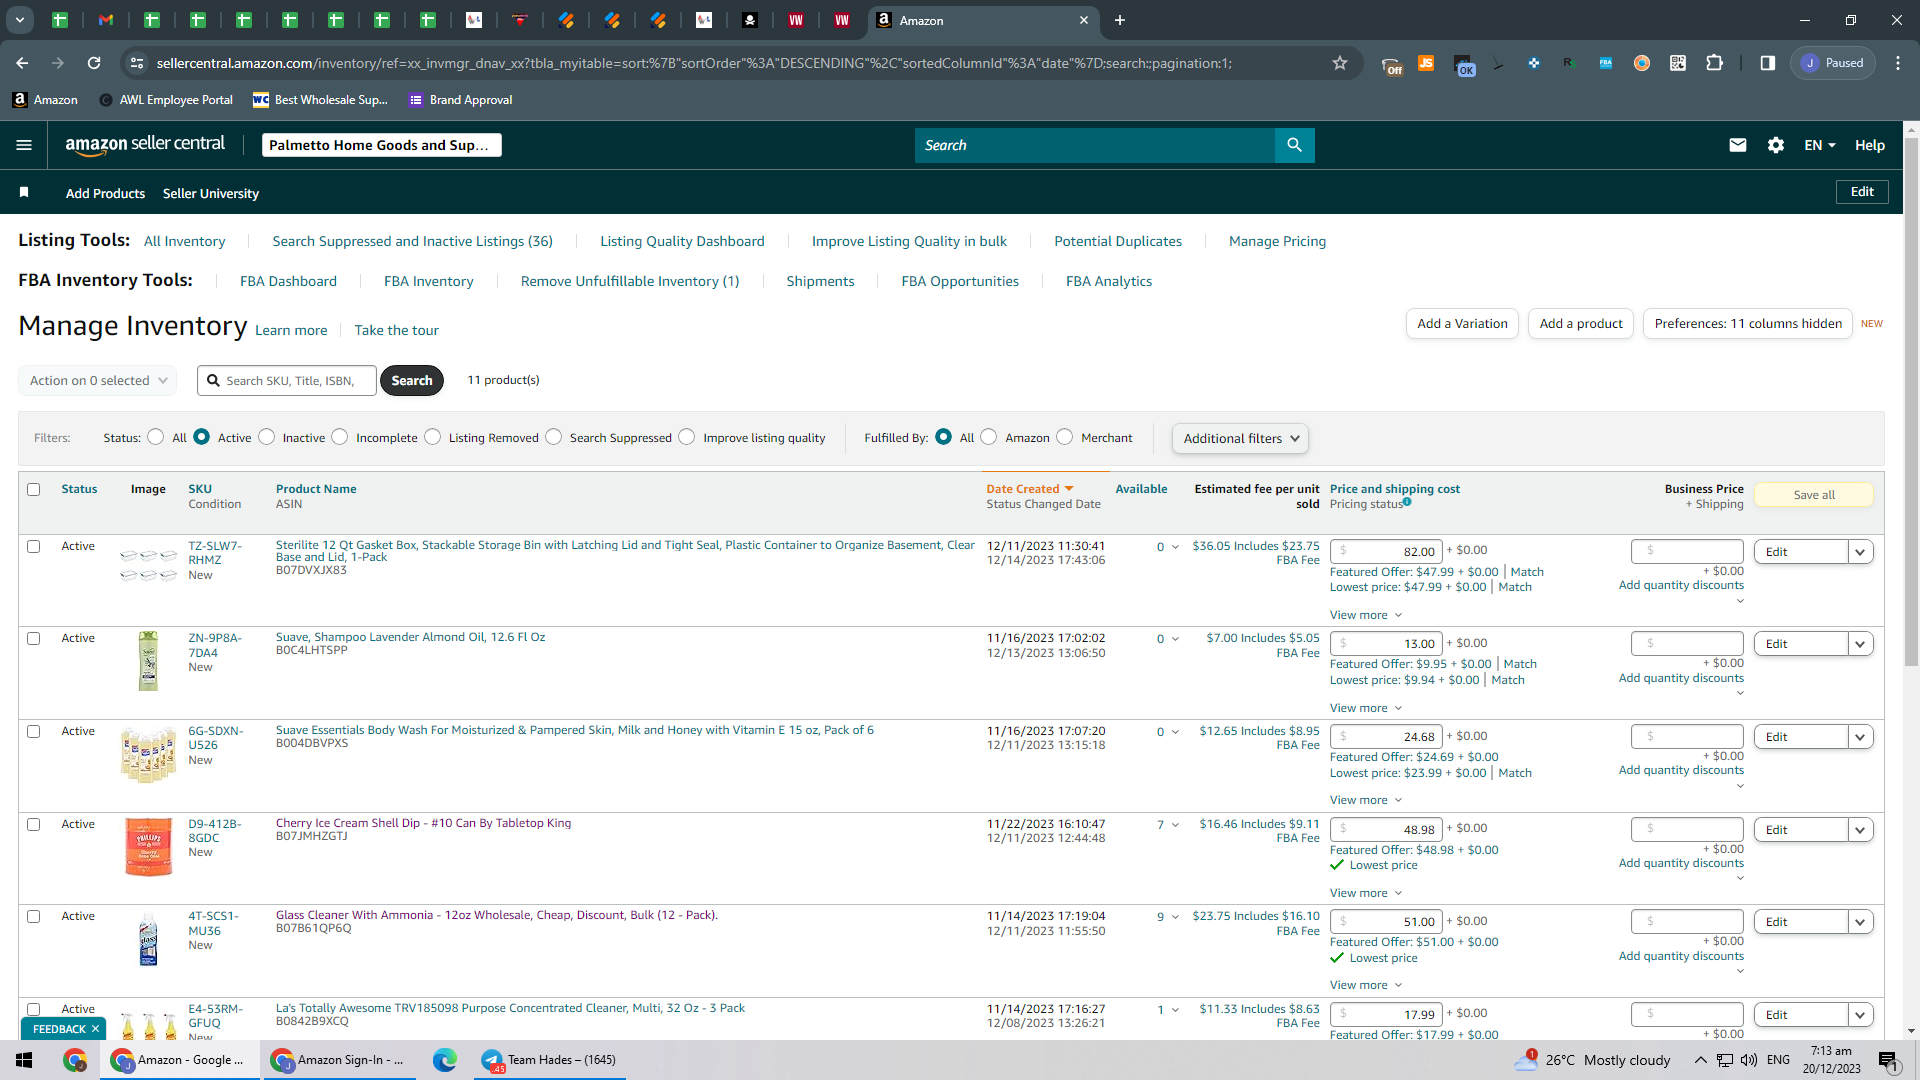Select the Incomplete status filter
This screenshot has width=1920, height=1080.
click(x=340, y=437)
